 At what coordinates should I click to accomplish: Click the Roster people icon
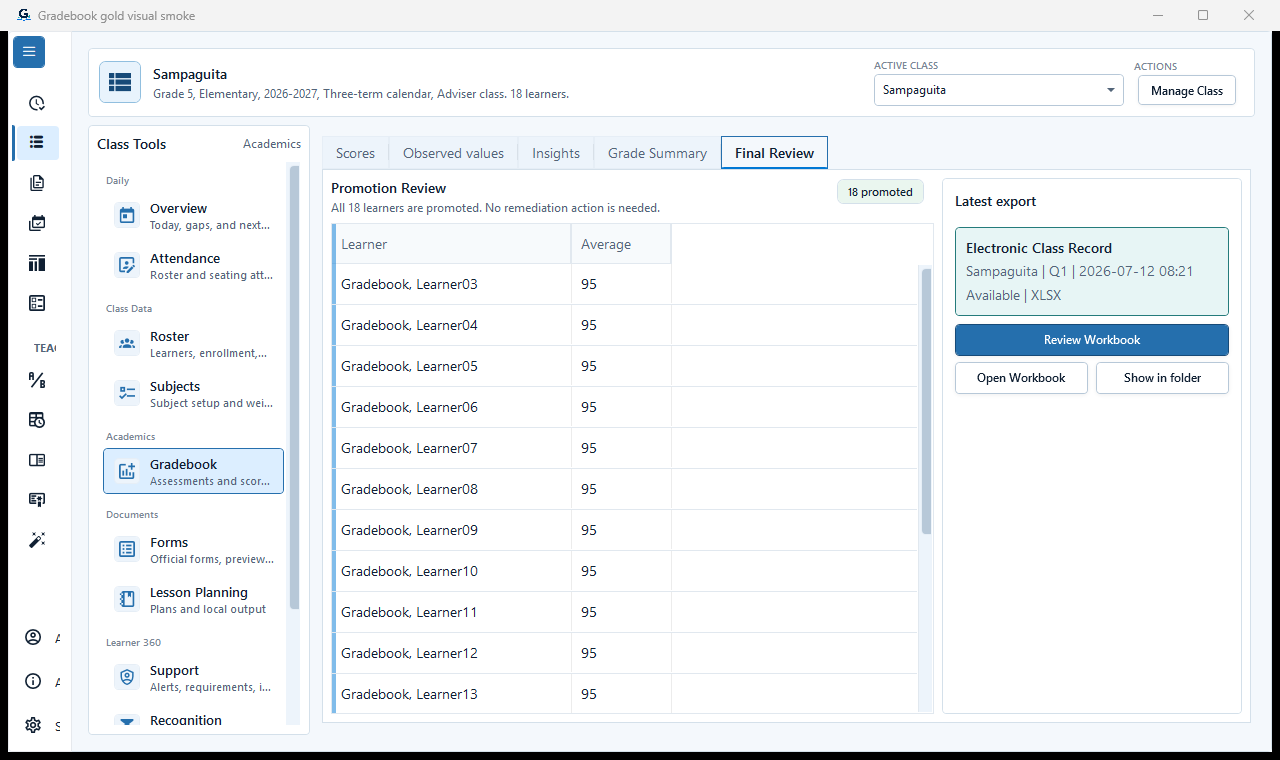coord(127,343)
